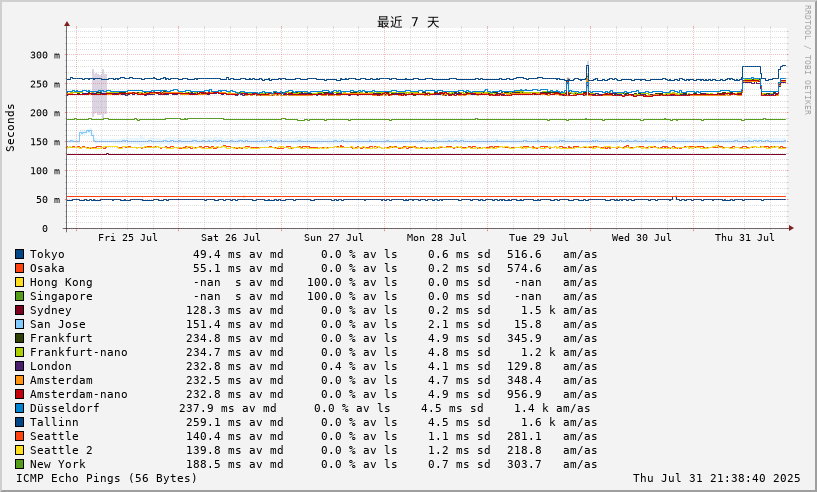Click the Tallinn spike on Thu 31 Jul
The width and height of the screenshot is (817, 492).
click(x=751, y=67)
